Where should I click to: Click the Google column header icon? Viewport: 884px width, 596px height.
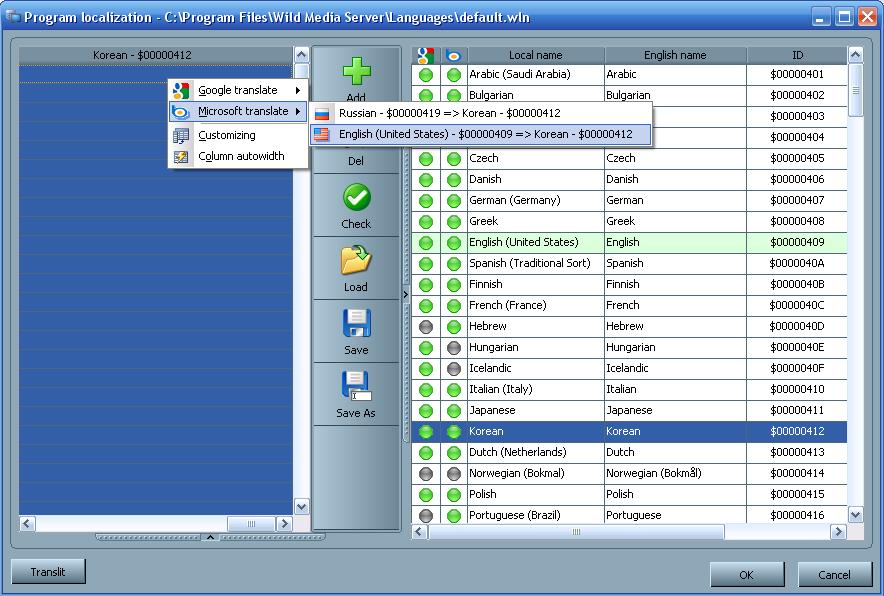[x=426, y=56]
